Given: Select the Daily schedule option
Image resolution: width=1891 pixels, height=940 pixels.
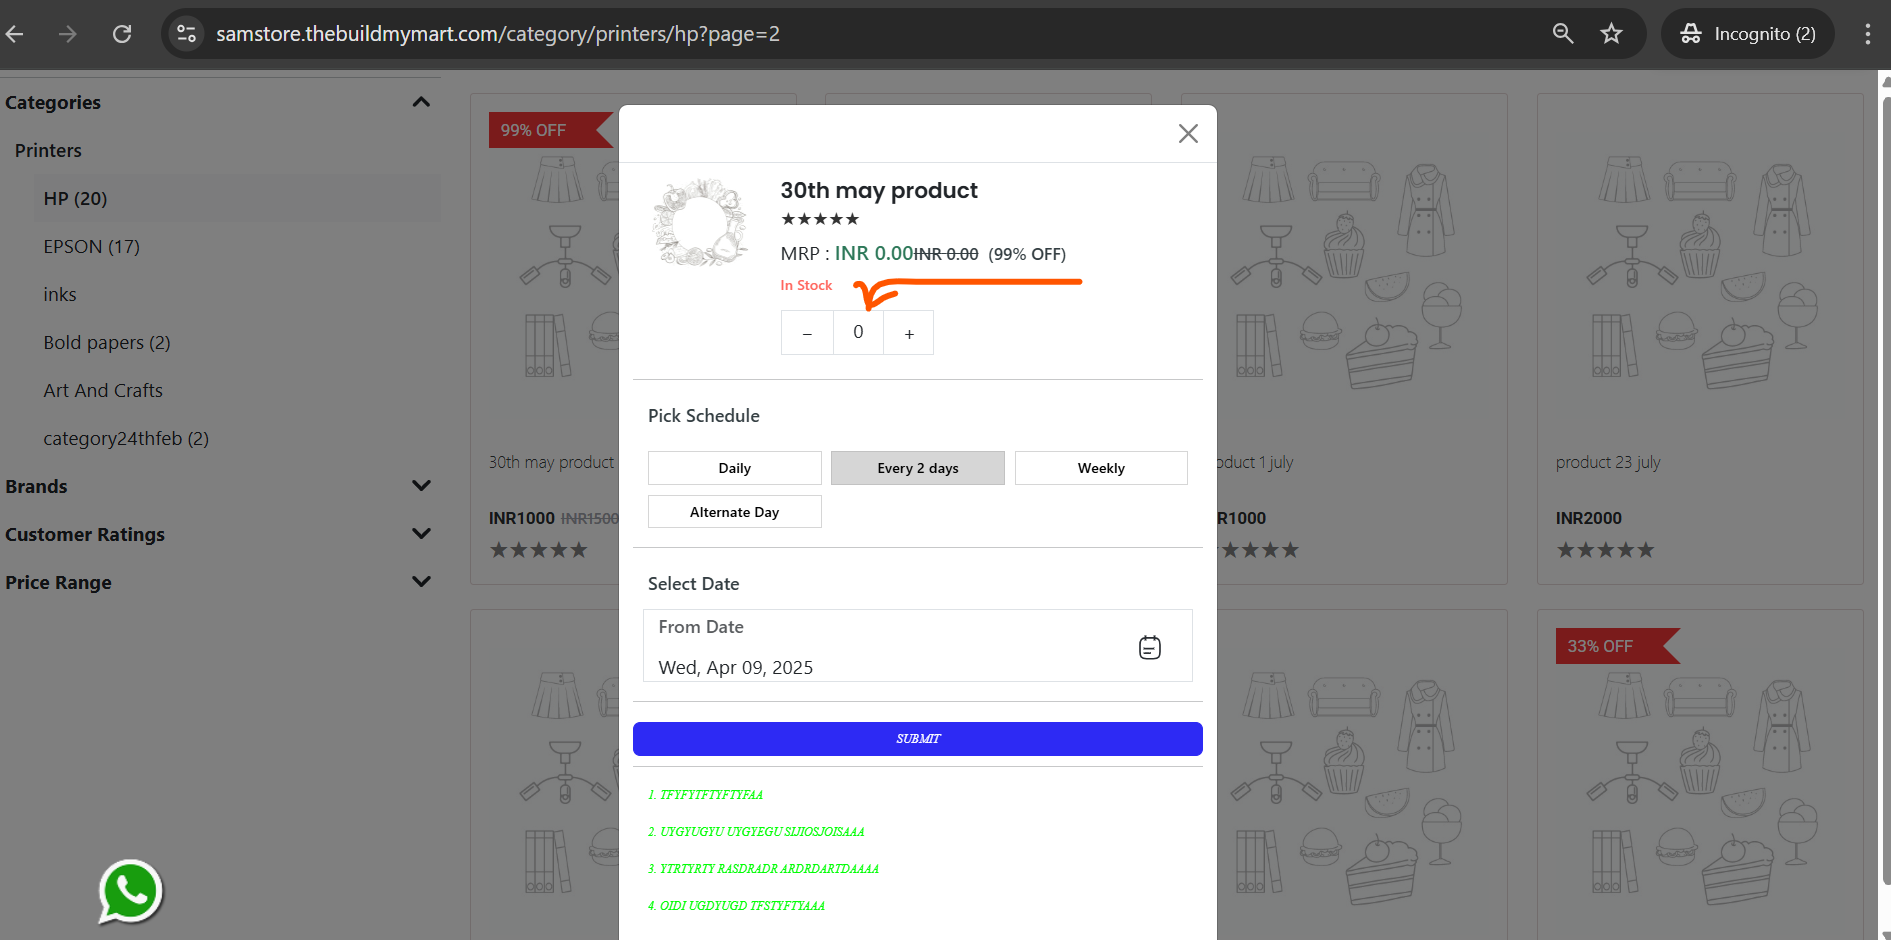Looking at the screenshot, I should click(x=735, y=468).
